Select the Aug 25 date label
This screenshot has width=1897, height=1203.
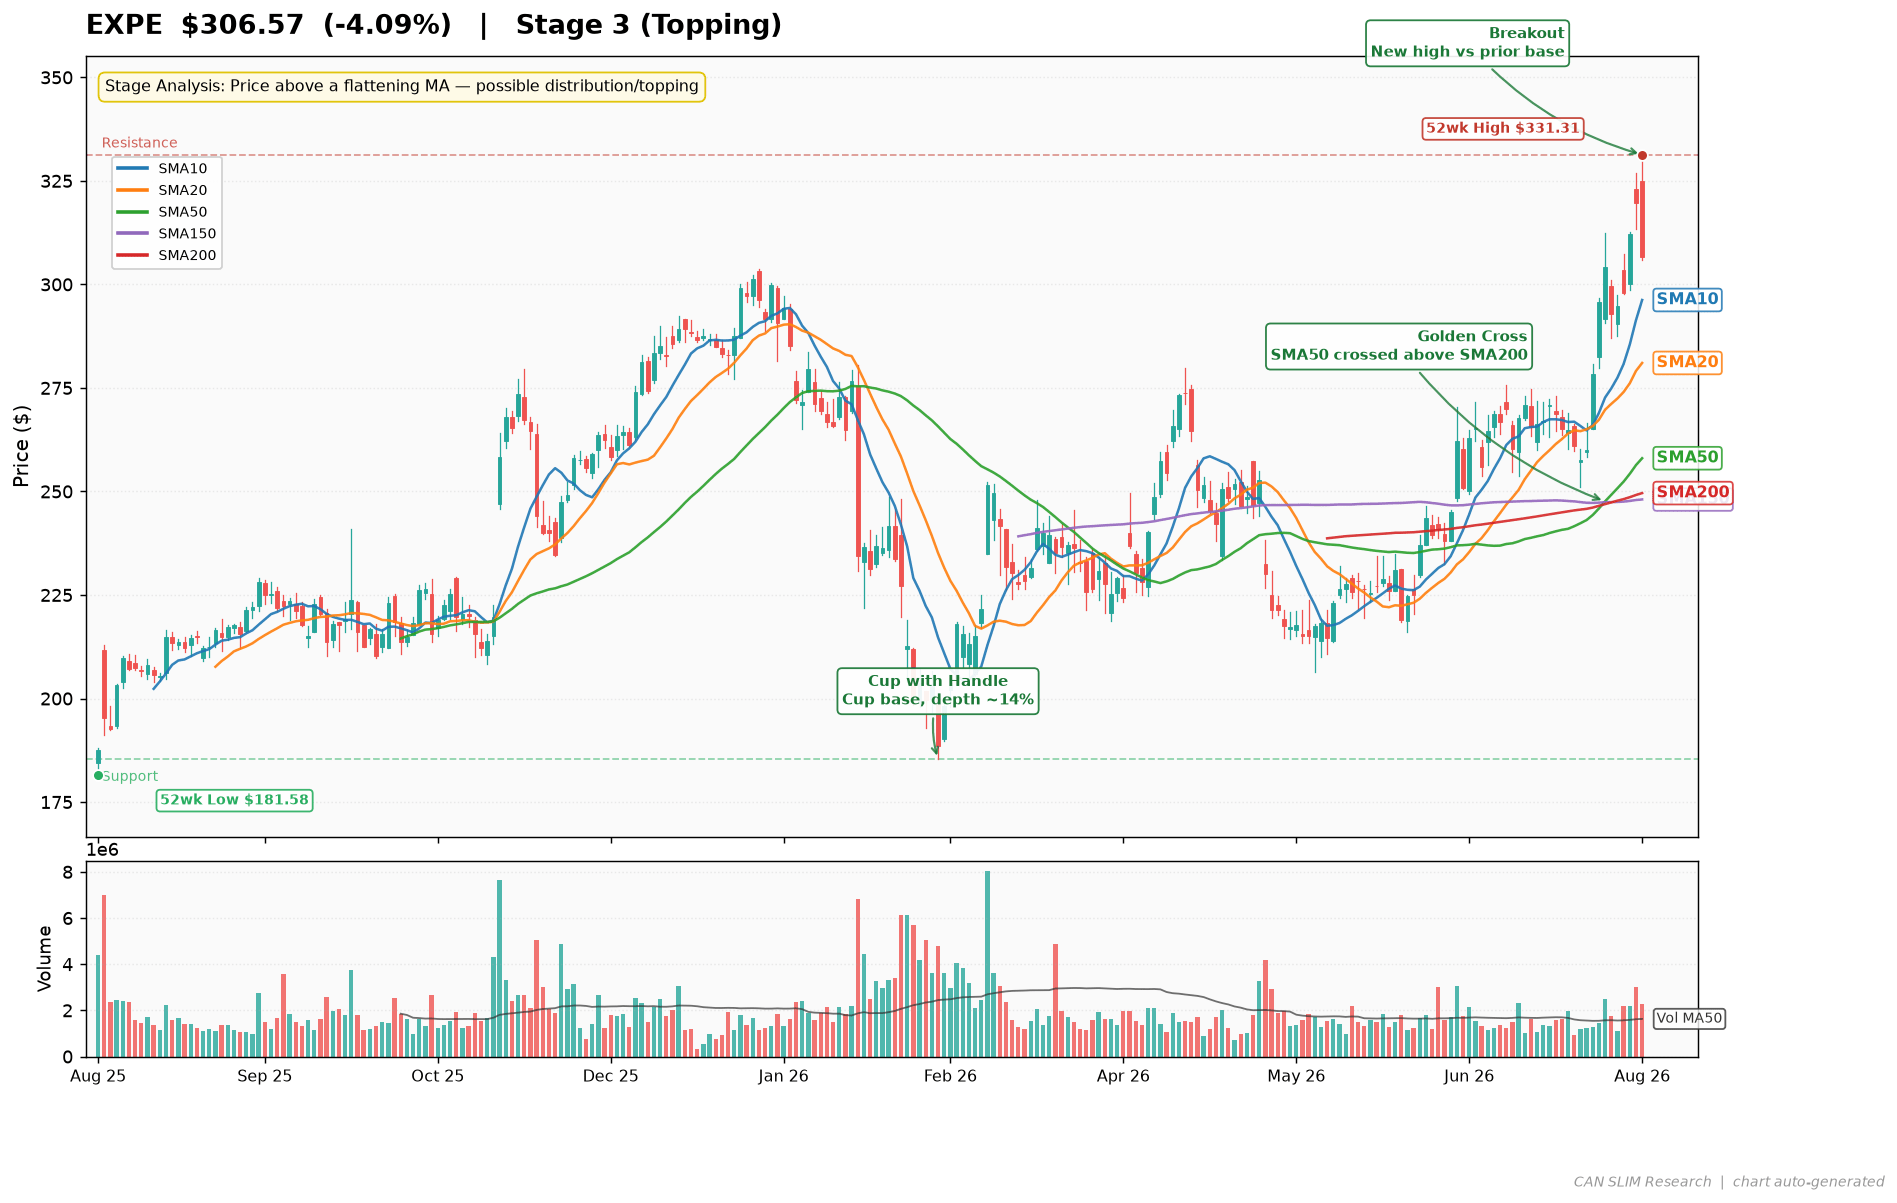coord(98,1077)
